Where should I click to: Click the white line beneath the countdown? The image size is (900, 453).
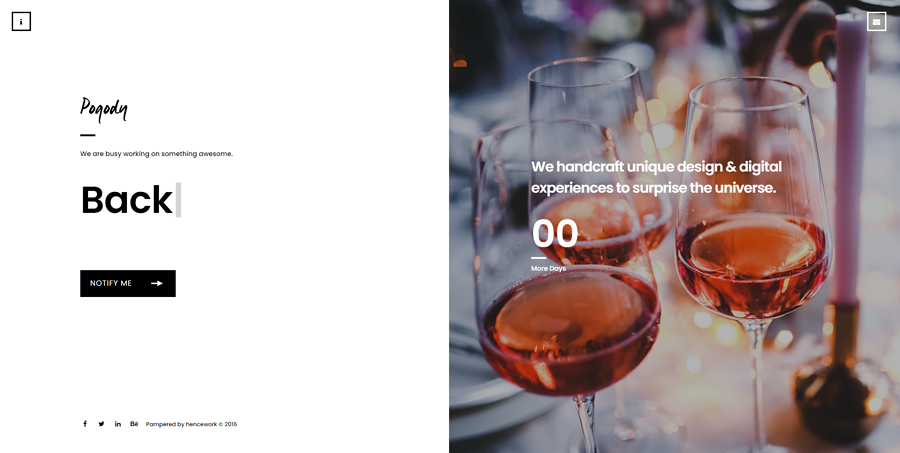tap(538, 258)
